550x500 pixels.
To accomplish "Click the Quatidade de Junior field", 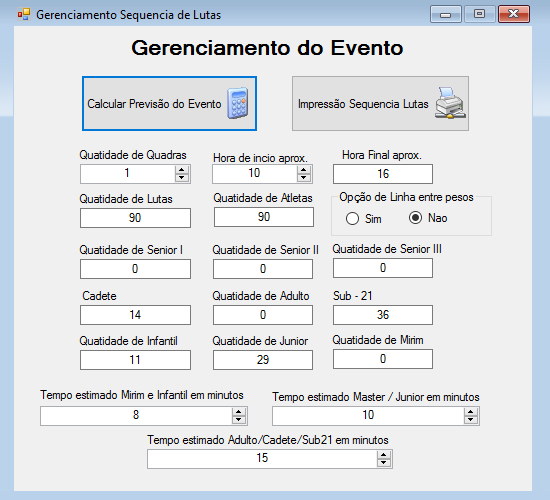I will [263, 360].
